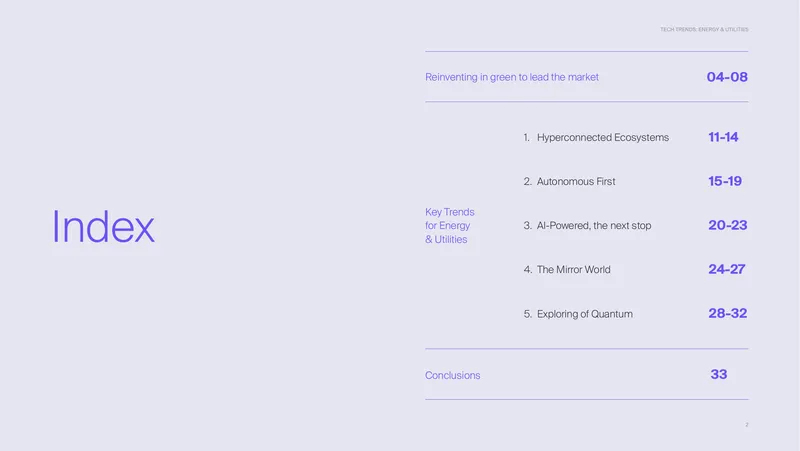Image resolution: width=800 pixels, height=451 pixels.
Task: Click the slide page number at bottom right
Action: point(746,424)
